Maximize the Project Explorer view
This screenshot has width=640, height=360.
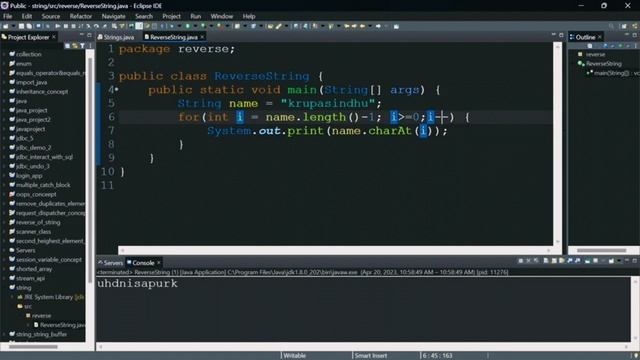89,35
